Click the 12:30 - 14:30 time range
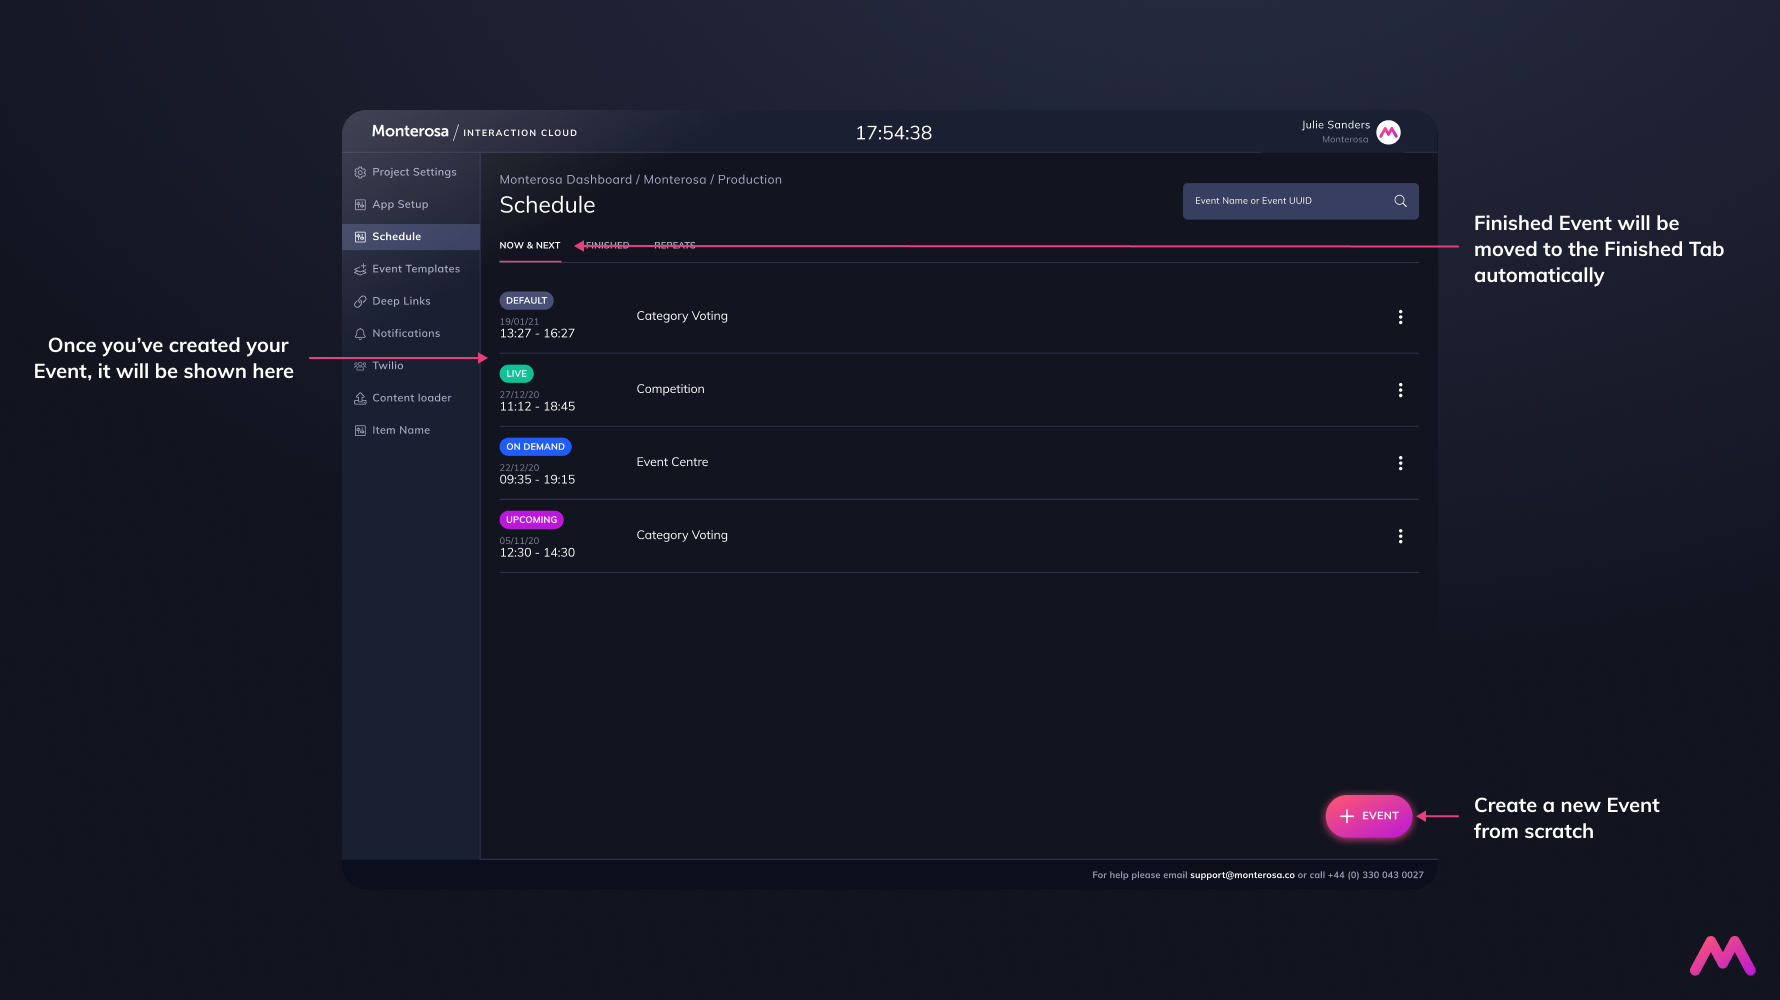Screen dimensions: 1780x1000 (x=537, y=553)
